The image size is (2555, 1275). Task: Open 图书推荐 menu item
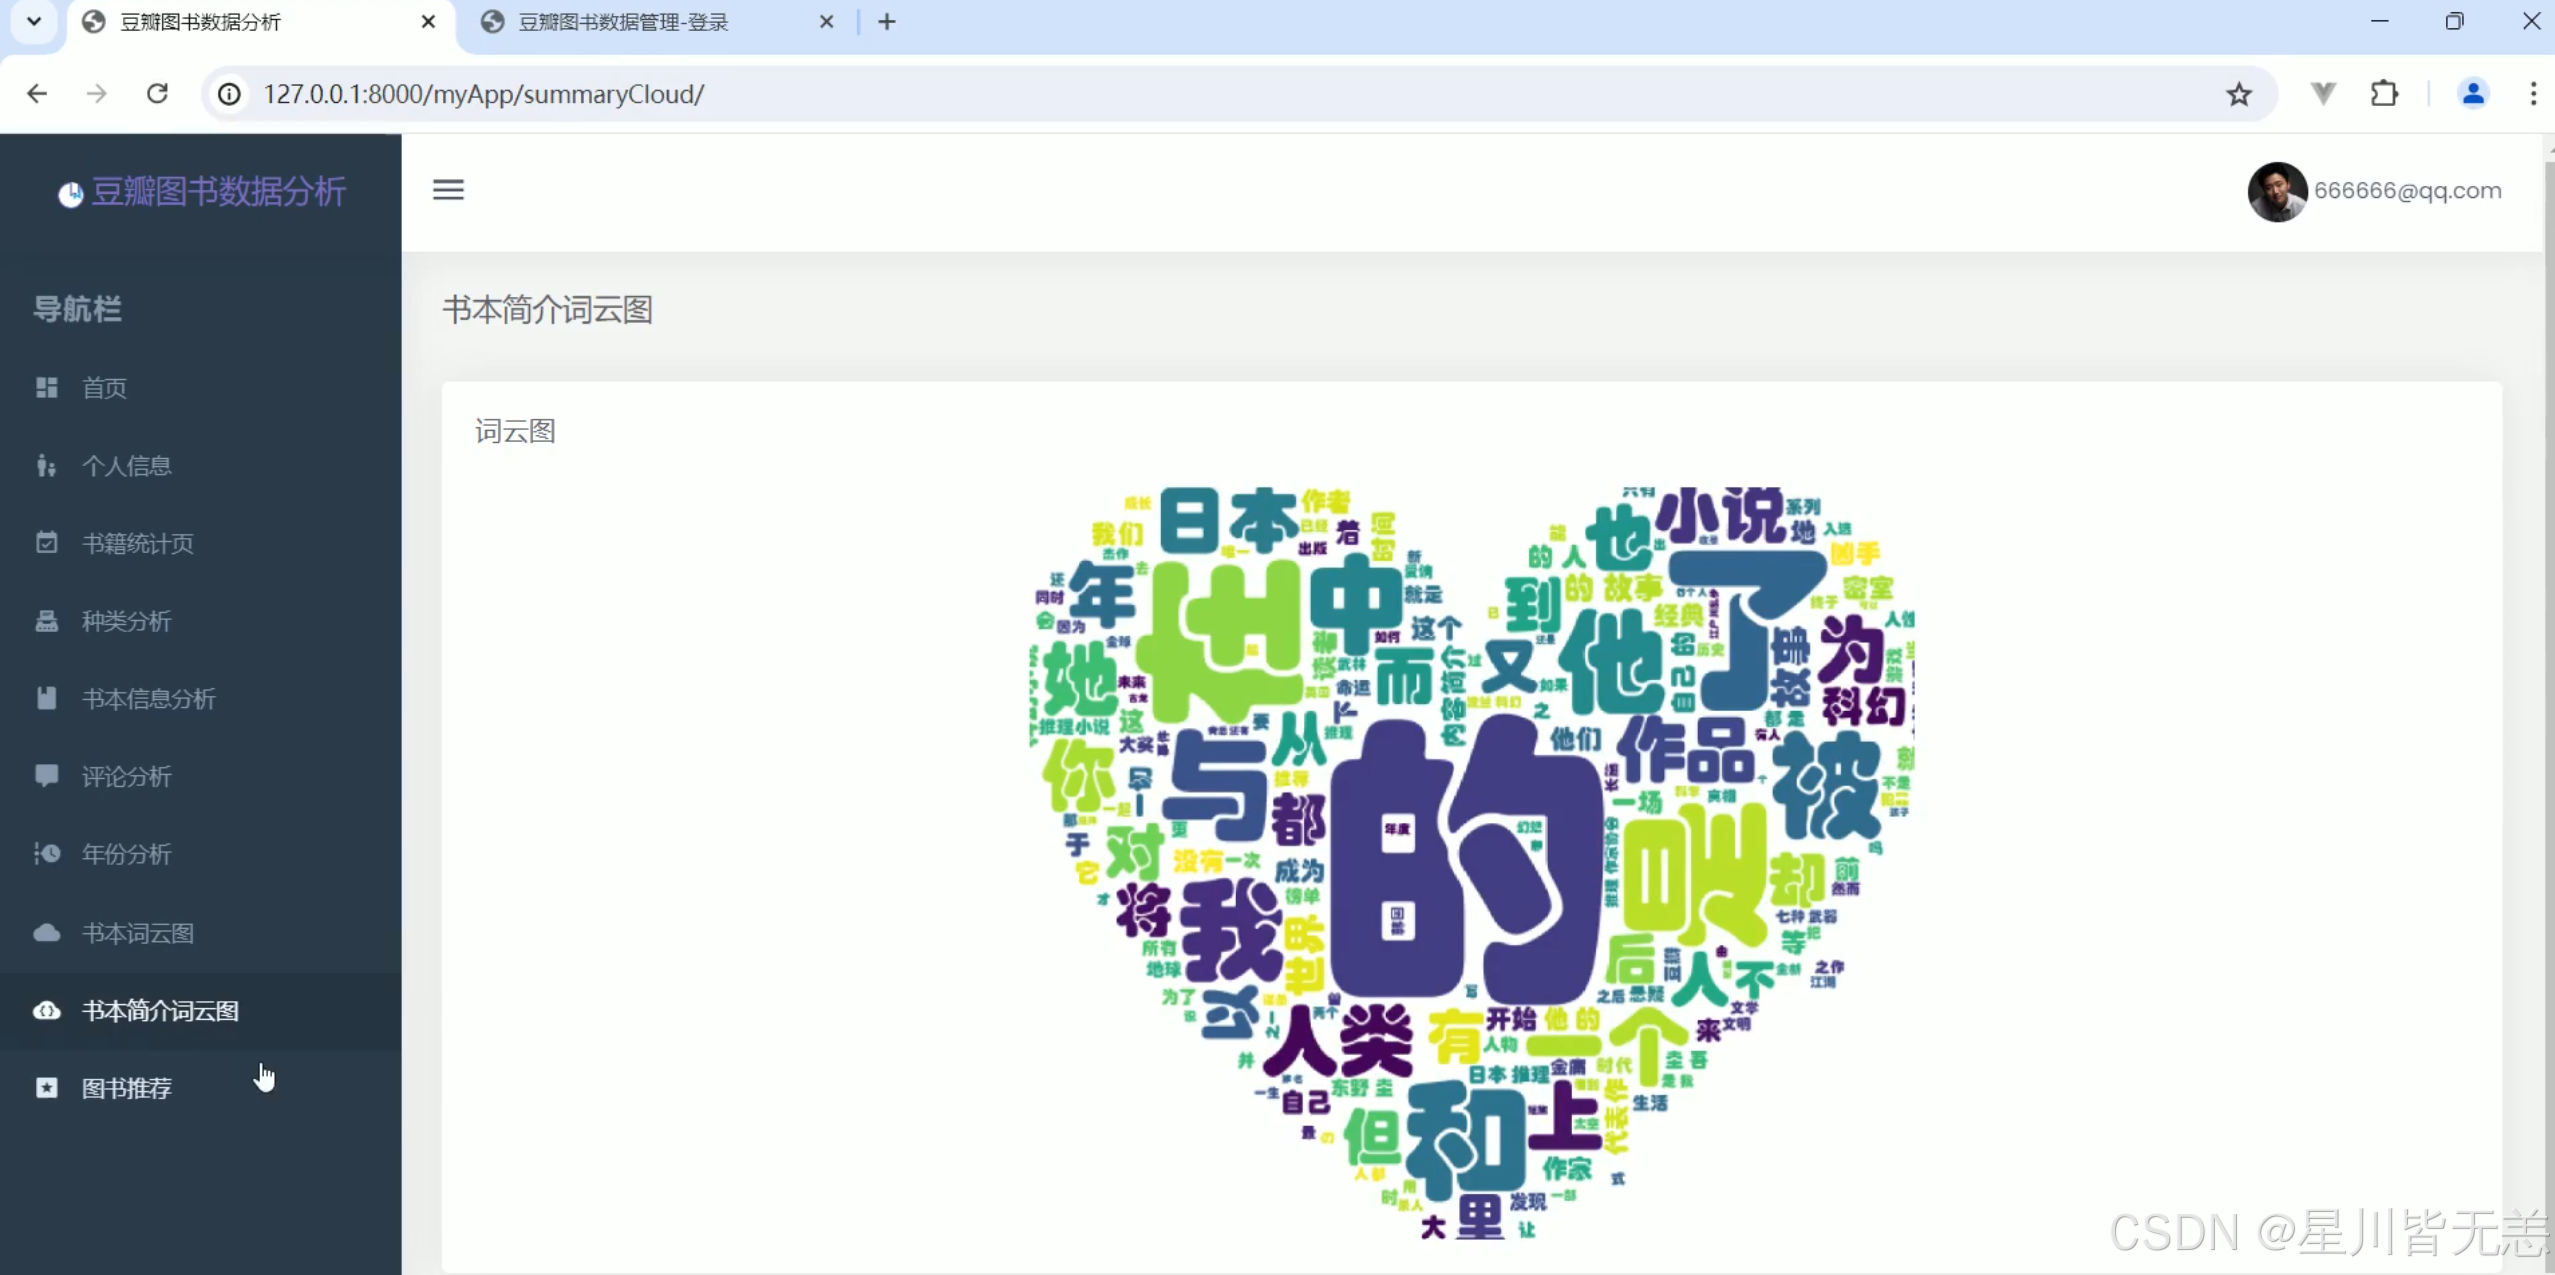127,1088
